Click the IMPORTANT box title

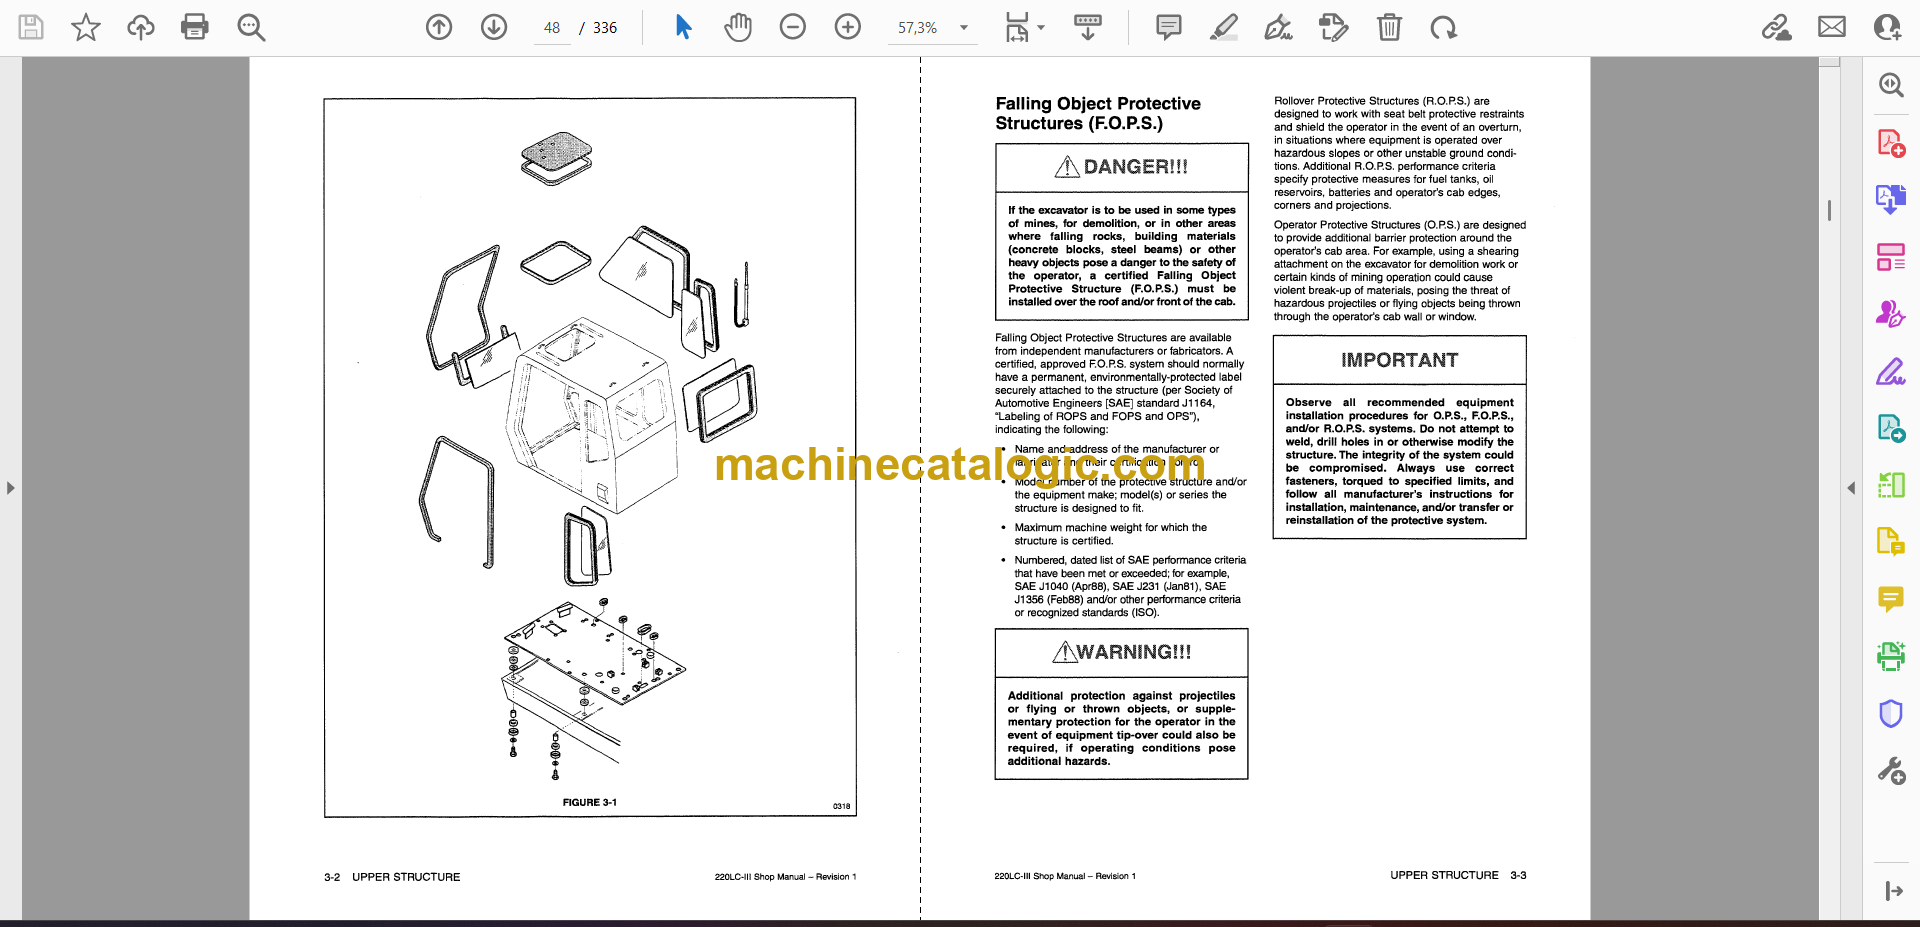1400,360
